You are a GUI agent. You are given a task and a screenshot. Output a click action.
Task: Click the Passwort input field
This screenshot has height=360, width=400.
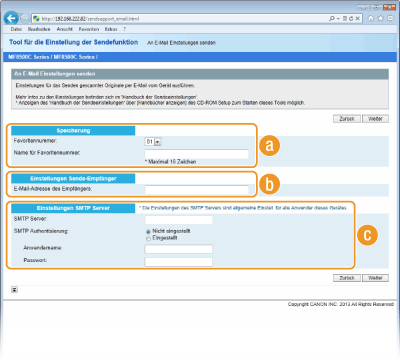[179, 262]
